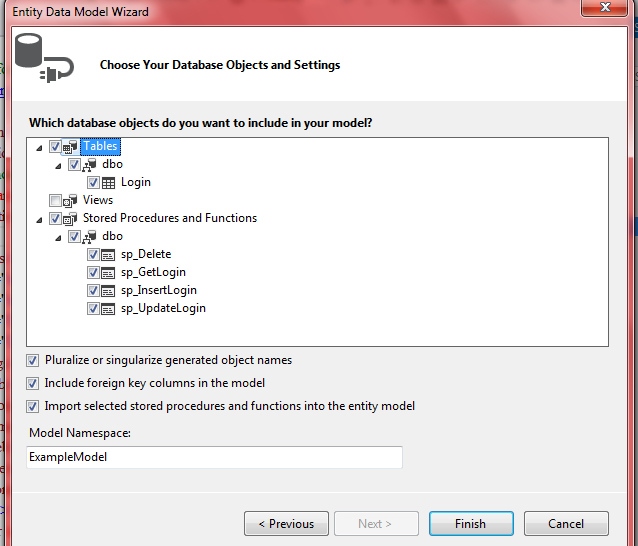Viewport: 638px width, 546px height.
Task: Click the schema icon of dbo under Tables
Action: (x=89, y=165)
